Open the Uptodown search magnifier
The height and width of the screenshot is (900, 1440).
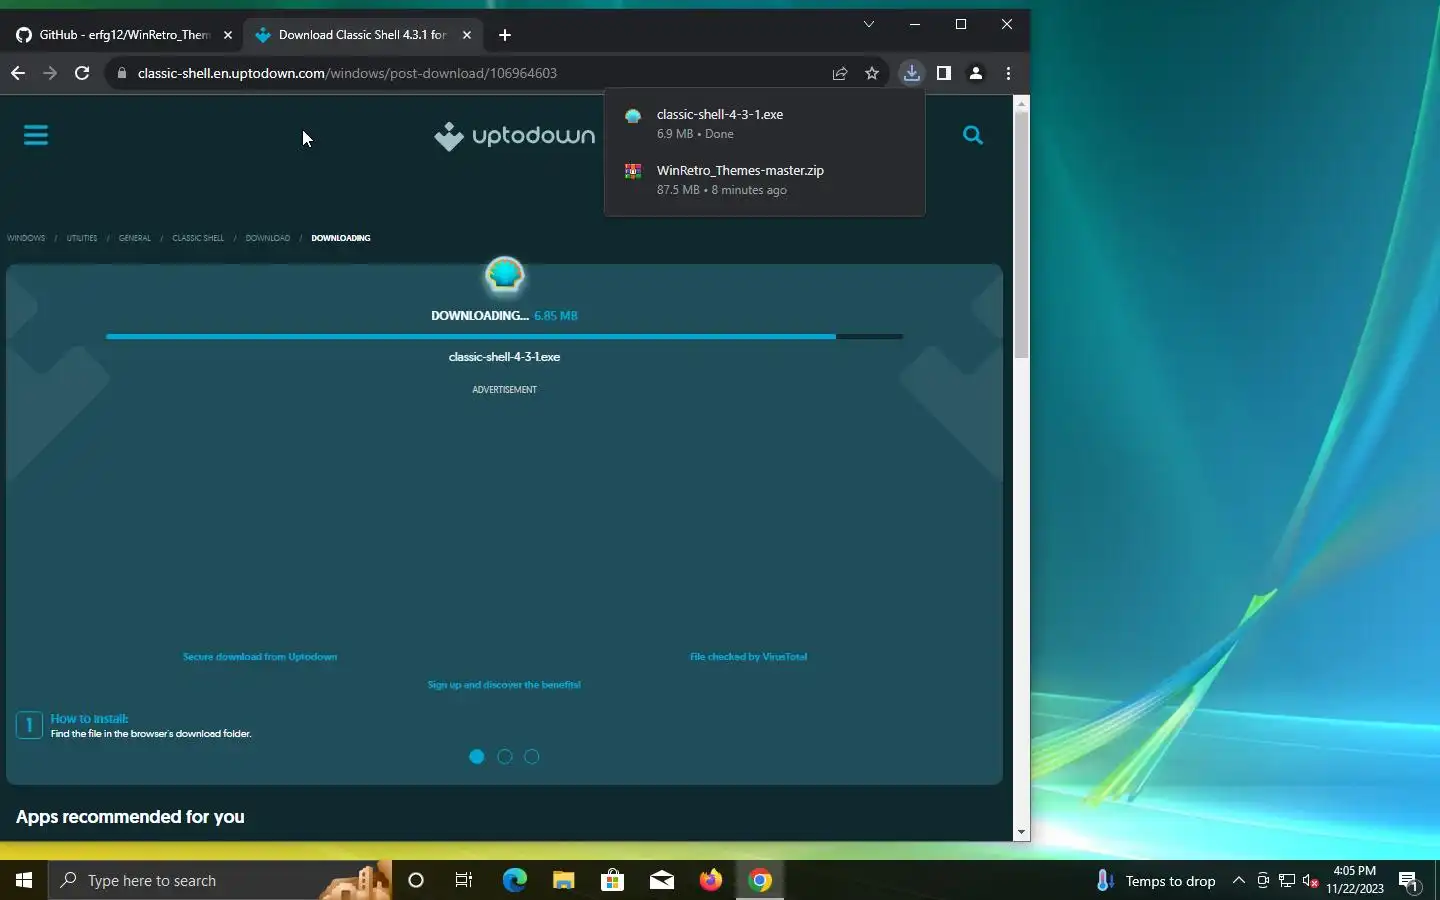coord(973,135)
